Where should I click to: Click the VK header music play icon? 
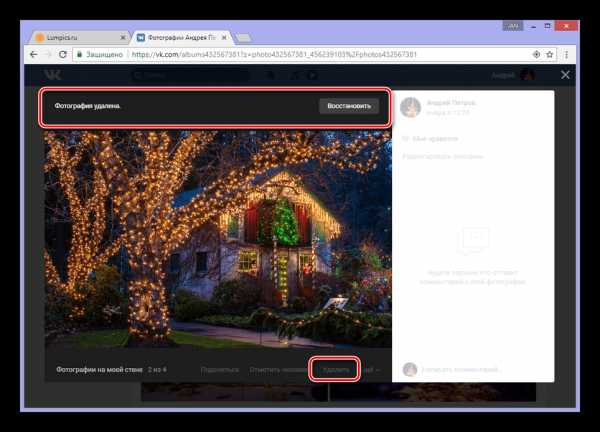tap(313, 75)
